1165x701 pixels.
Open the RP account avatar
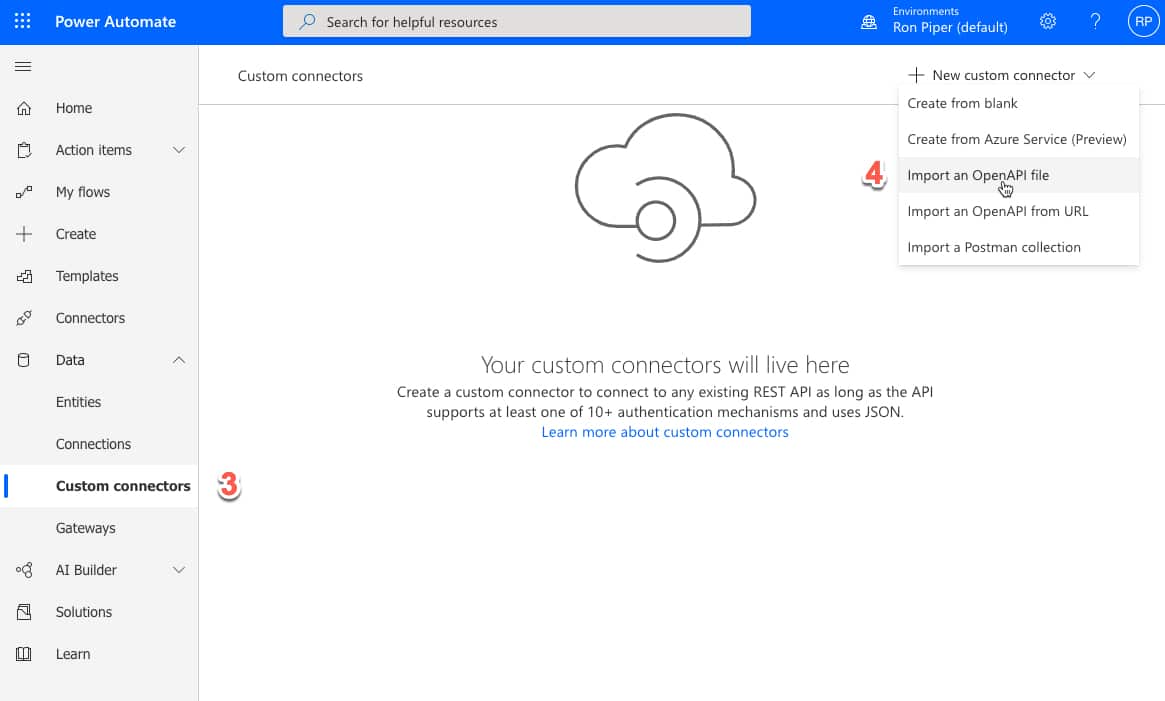click(1141, 21)
